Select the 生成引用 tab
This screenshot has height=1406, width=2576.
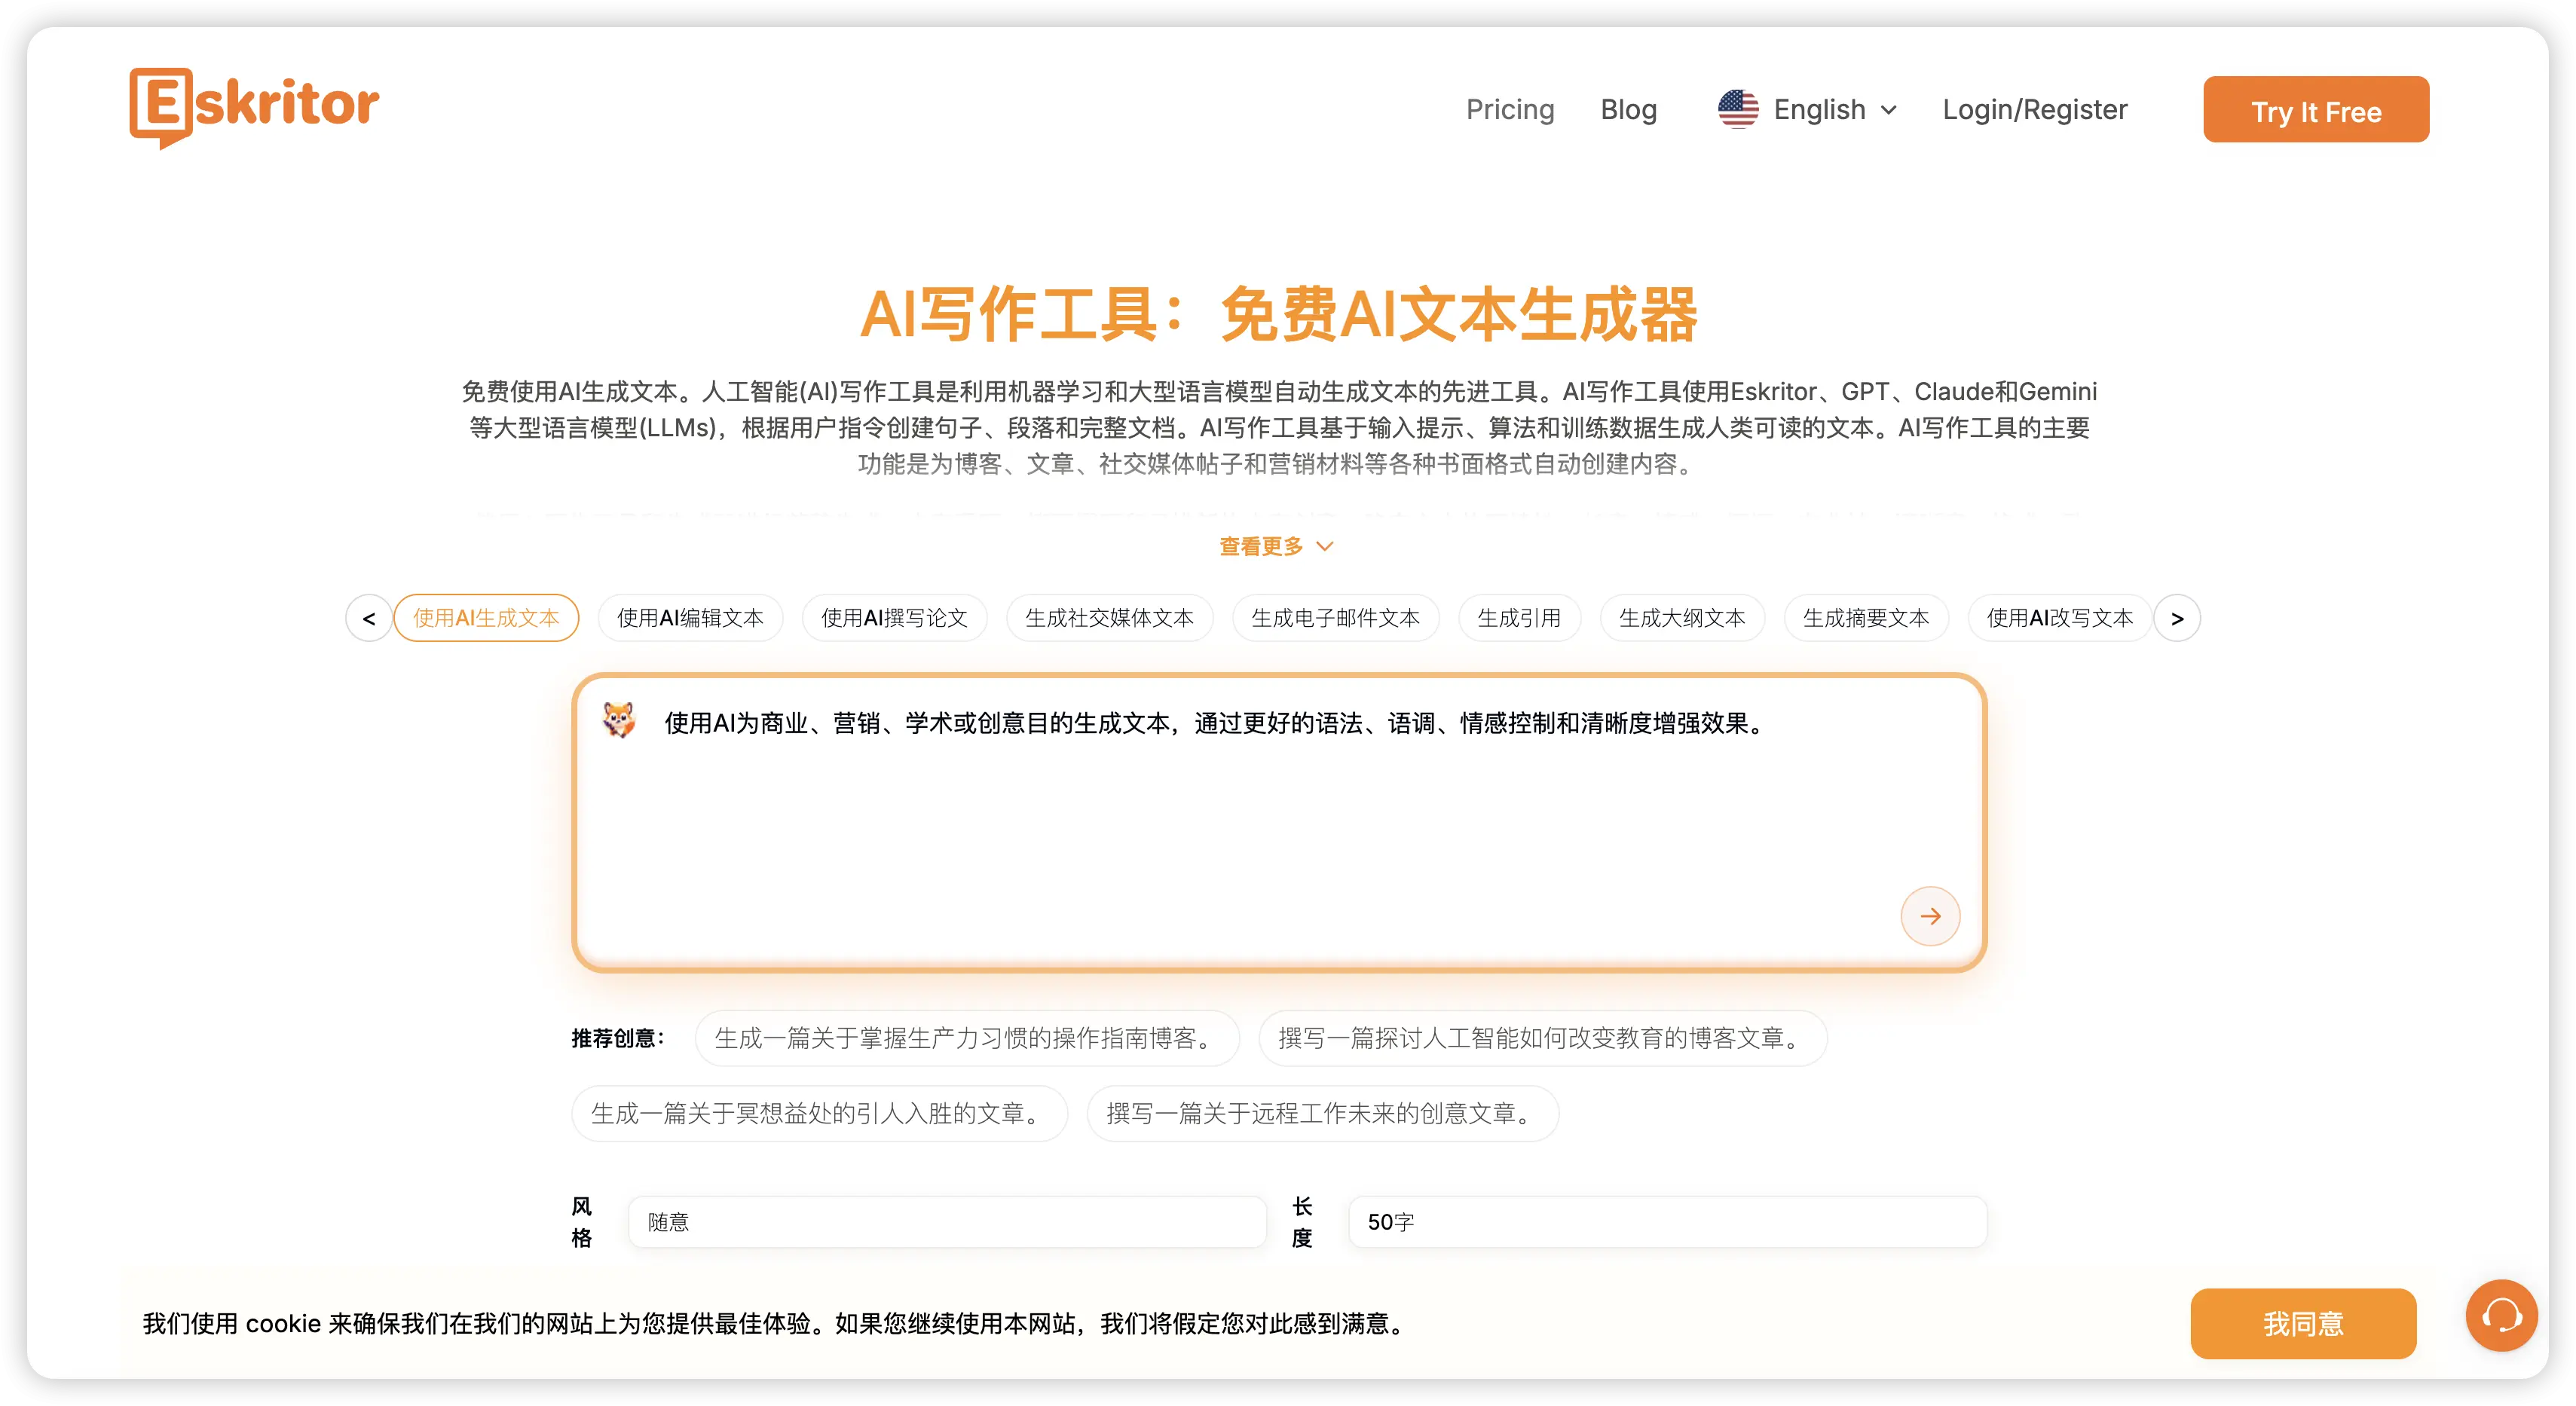(1519, 617)
